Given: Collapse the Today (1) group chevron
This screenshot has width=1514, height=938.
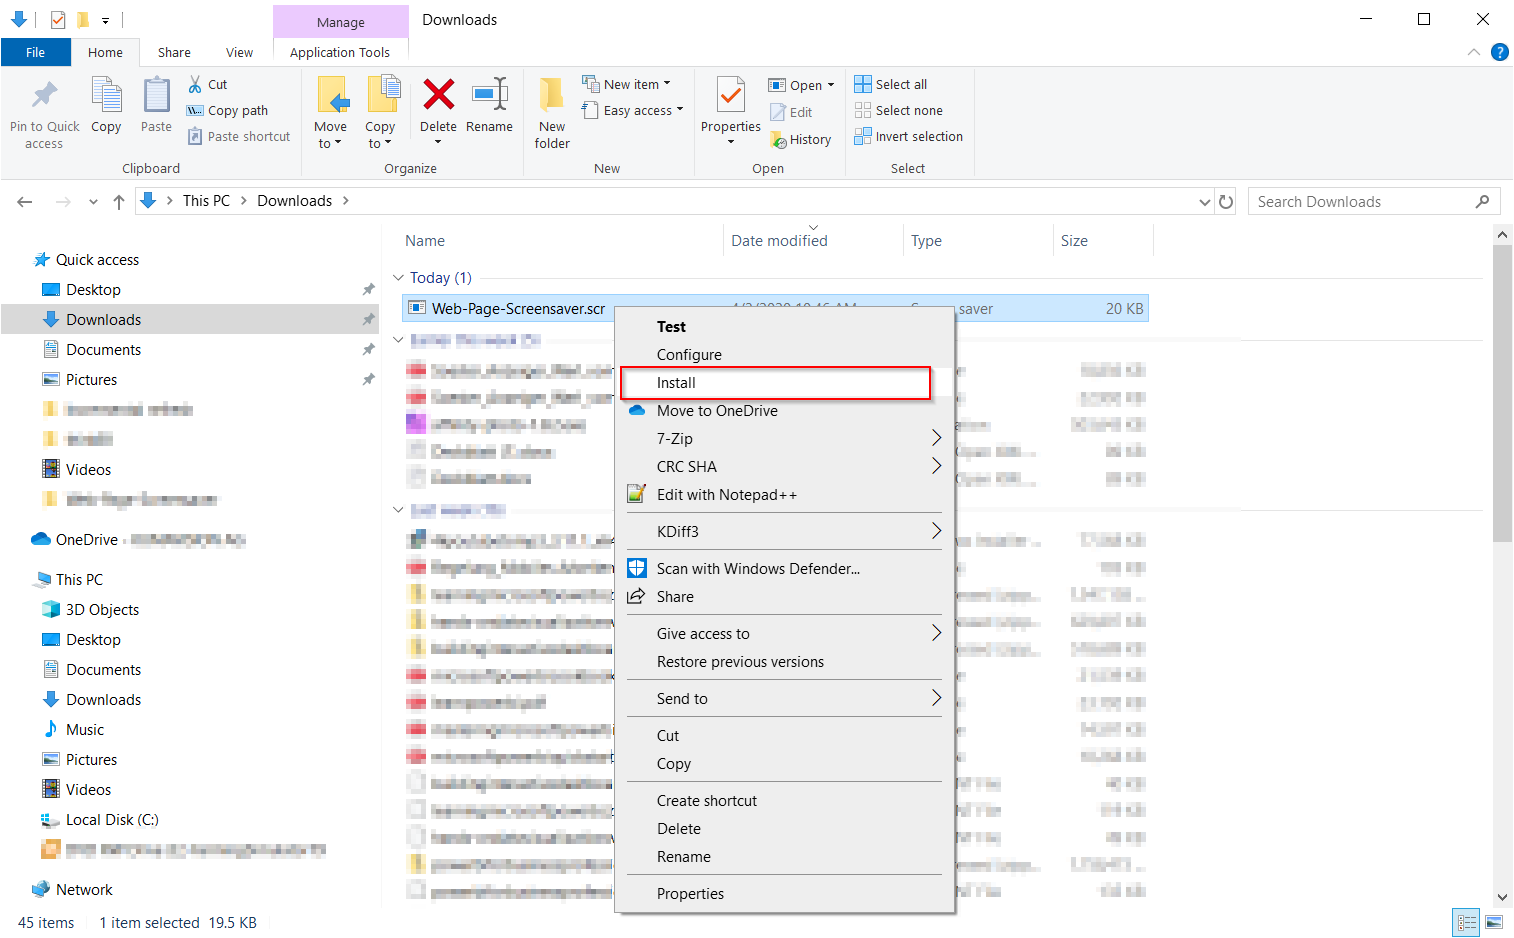Looking at the screenshot, I should click(398, 278).
